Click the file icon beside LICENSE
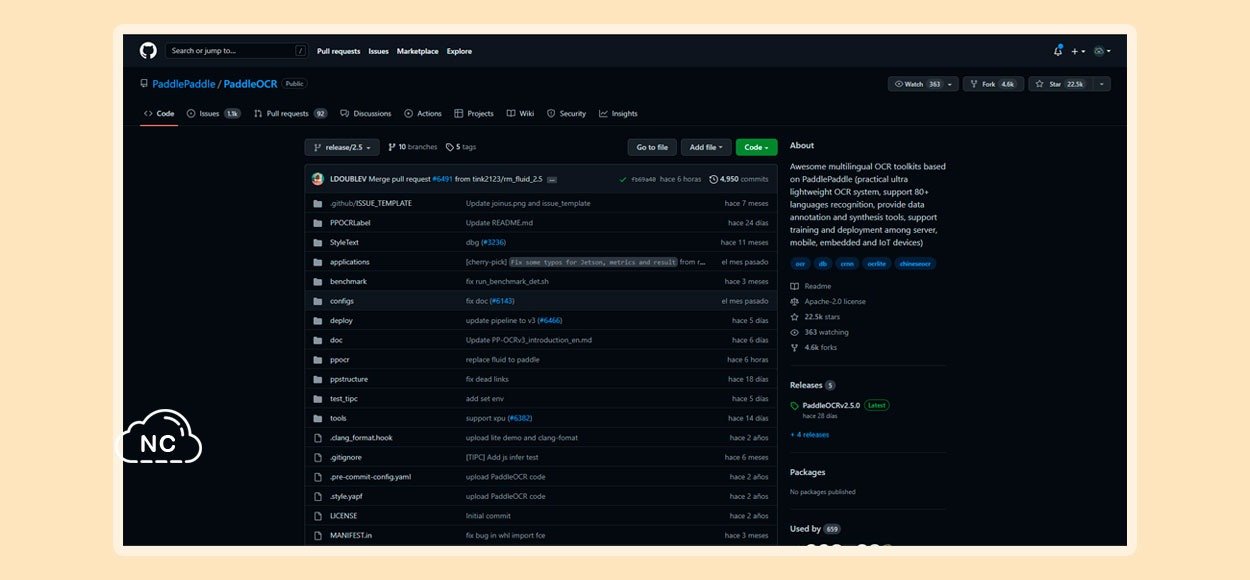 [317, 516]
